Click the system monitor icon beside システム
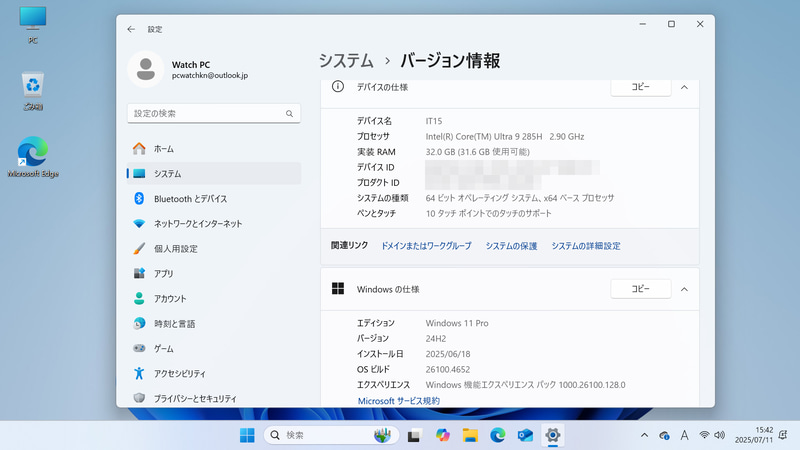The height and width of the screenshot is (450, 800). [x=139, y=173]
